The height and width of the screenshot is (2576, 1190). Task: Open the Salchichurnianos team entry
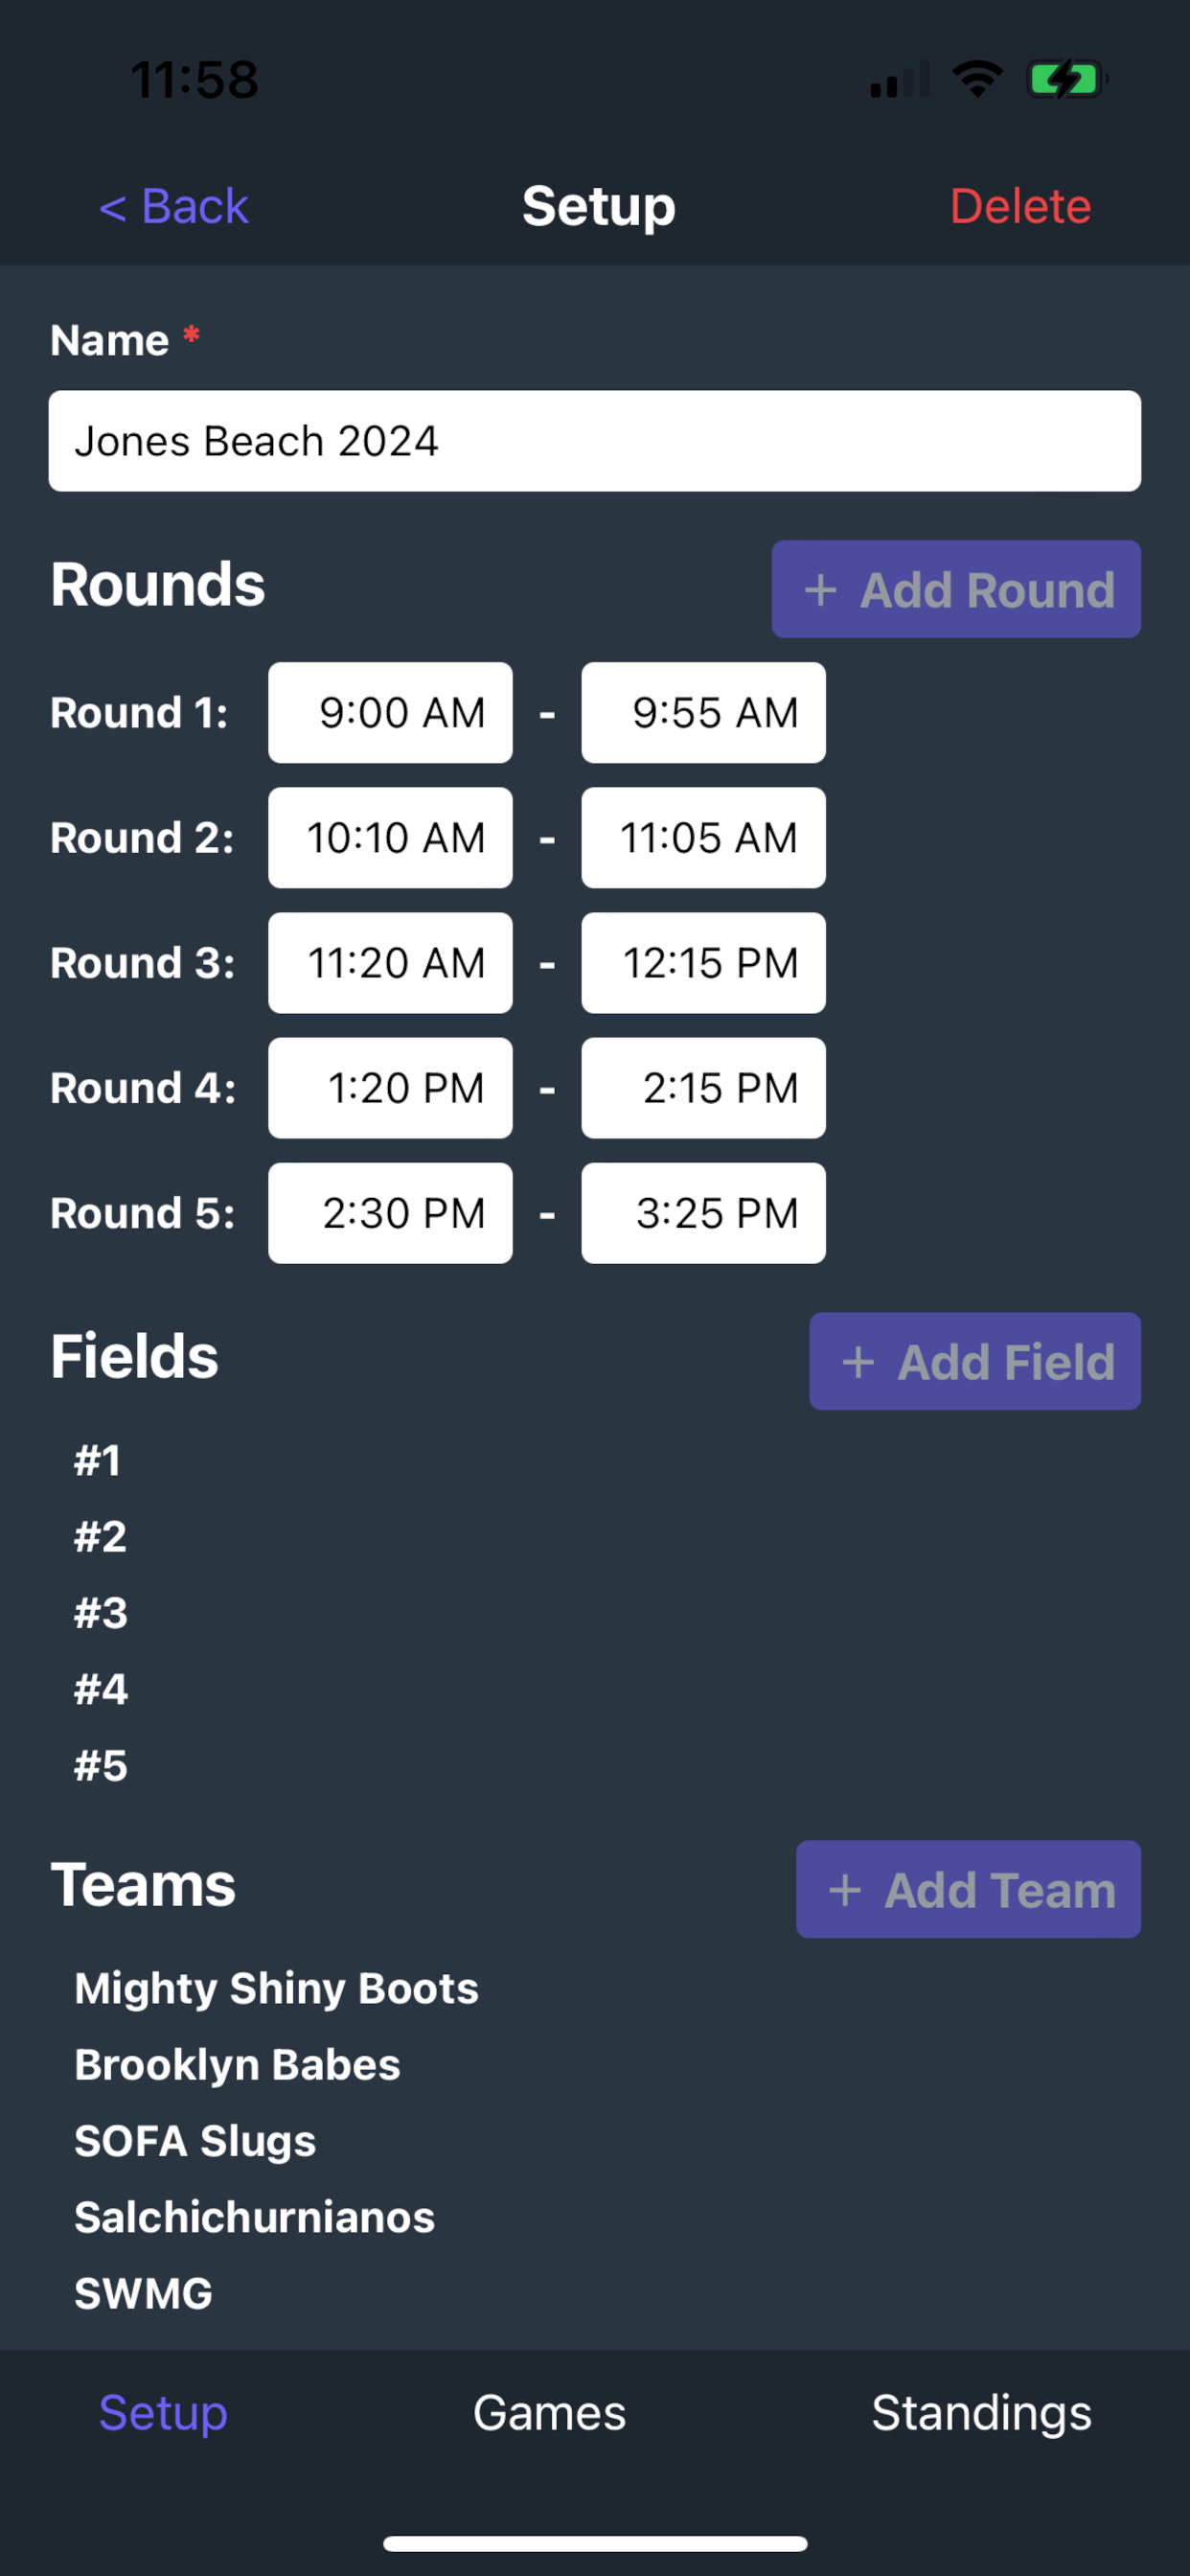coord(254,2217)
